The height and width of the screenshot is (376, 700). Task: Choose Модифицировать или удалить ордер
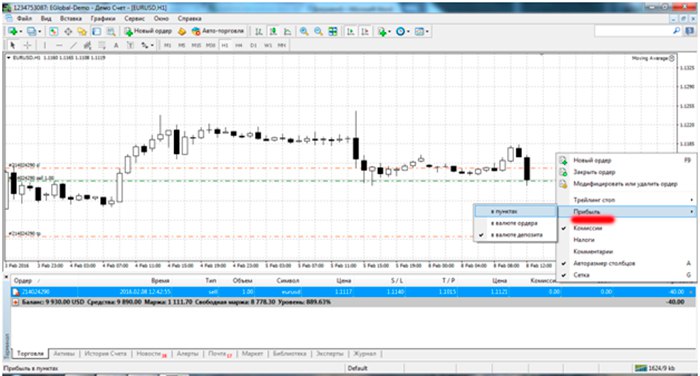click(625, 184)
